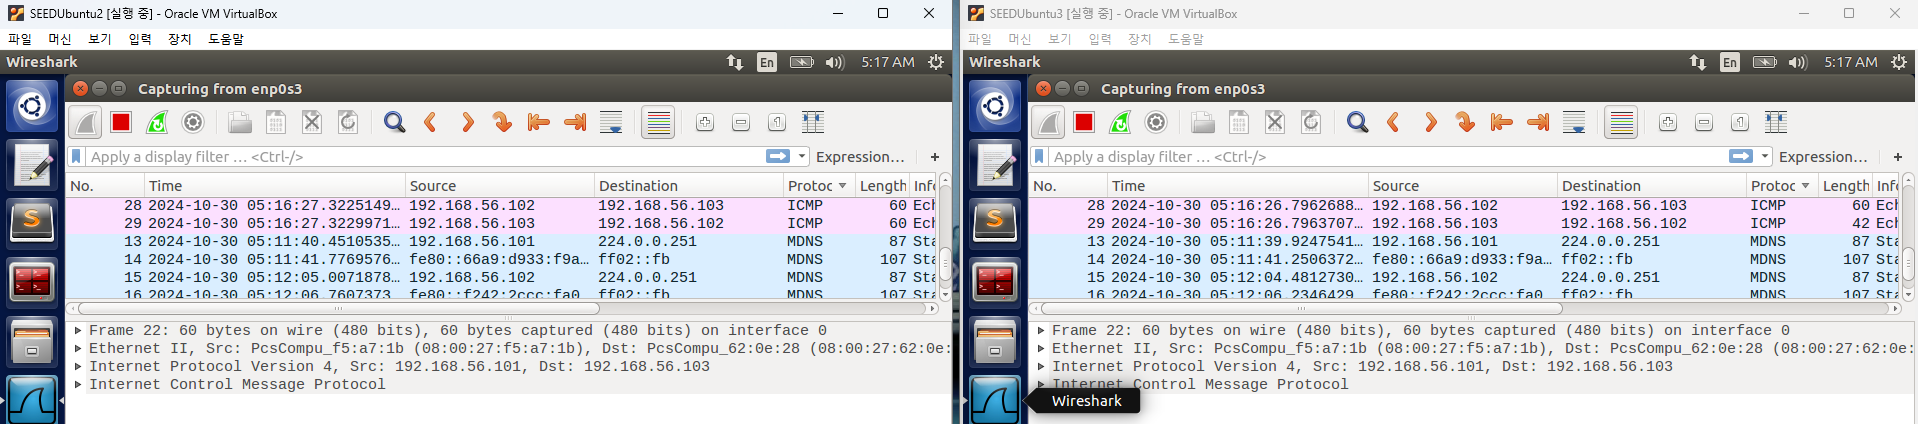This screenshot has height=424, width=1918.
Task: Click filter bookmark icon in SEEDUbuntu2
Action: [x=76, y=156]
